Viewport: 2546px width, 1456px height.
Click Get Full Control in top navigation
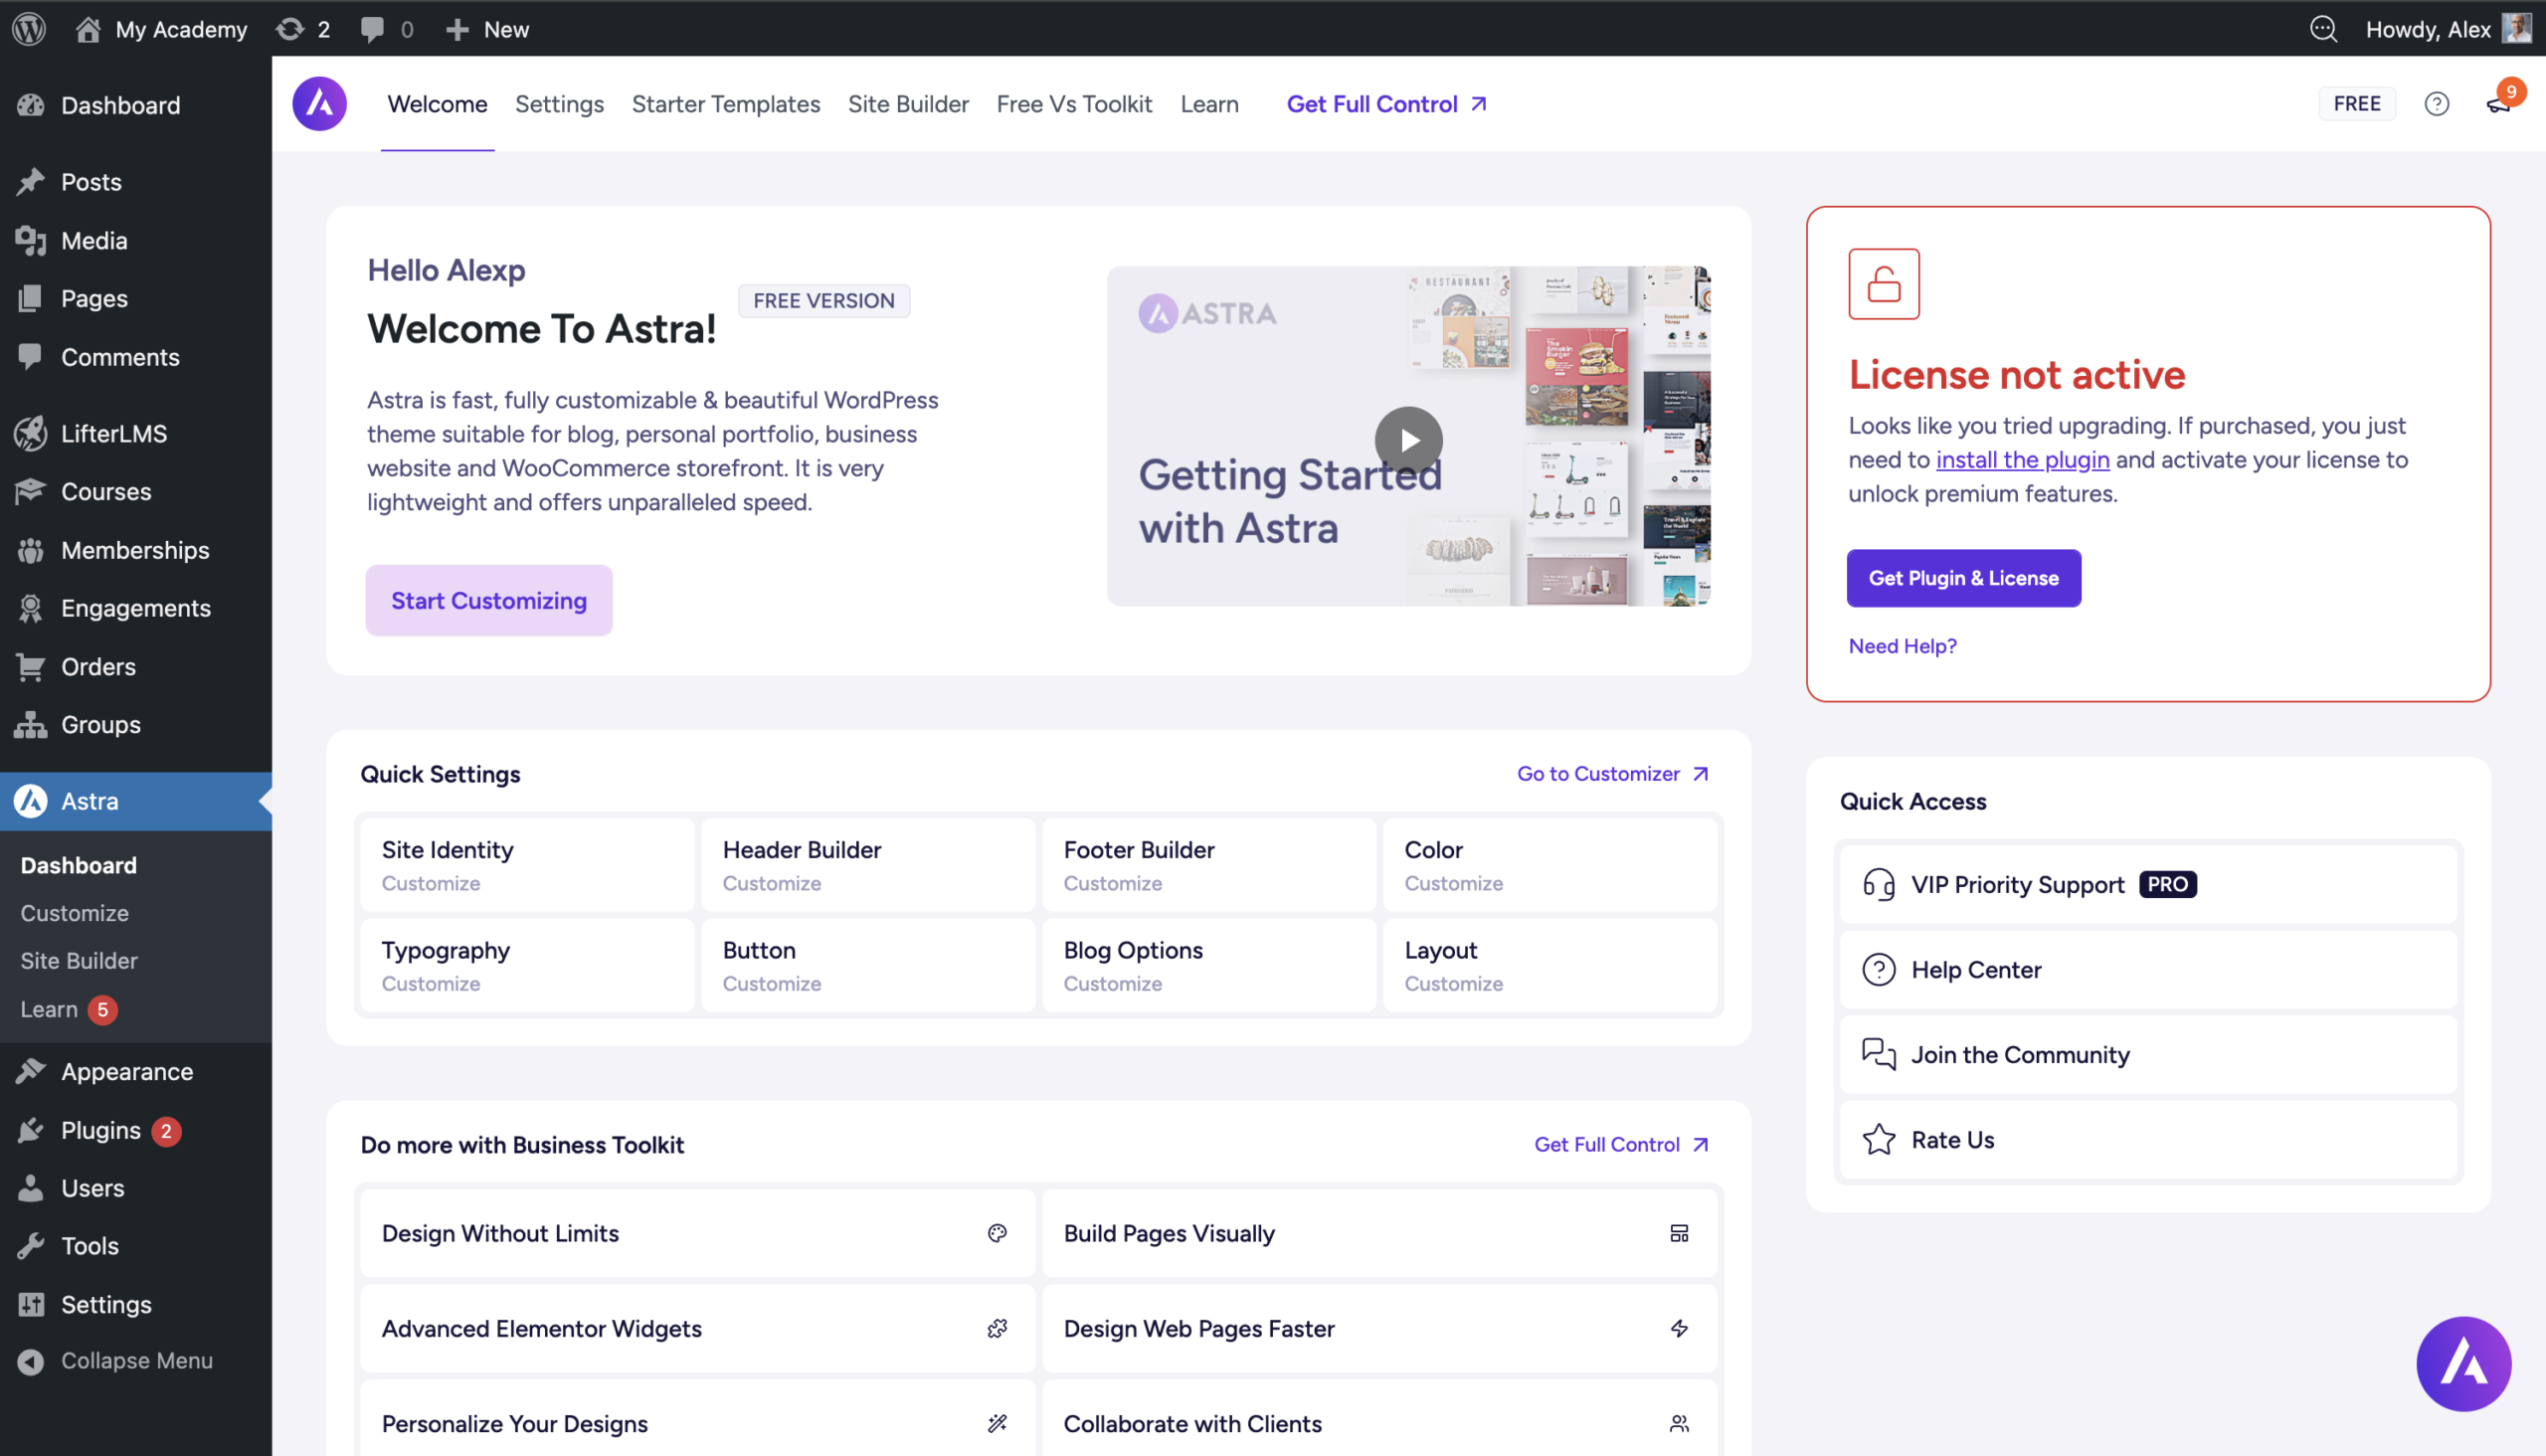[x=1387, y=103]
